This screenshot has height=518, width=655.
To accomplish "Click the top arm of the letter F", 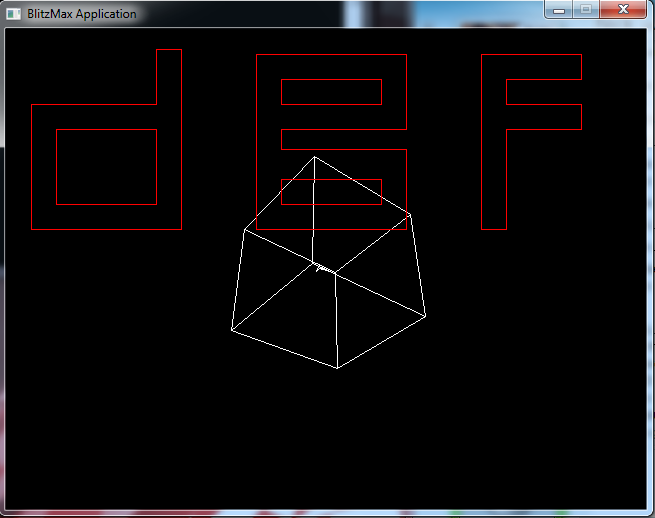I will click(543, 67).
